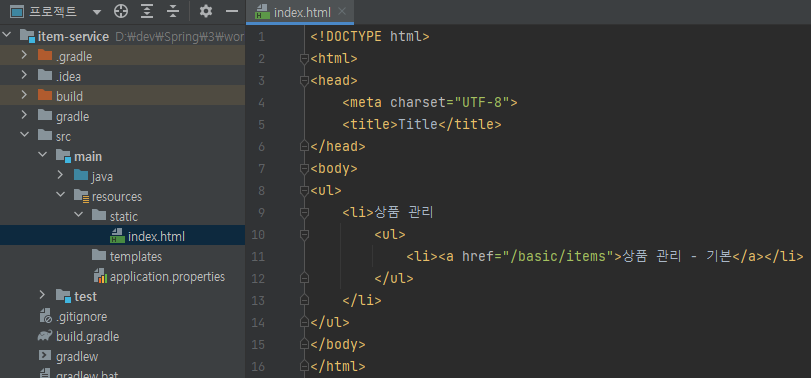Select the resources folder icon
Screen dimensions: 811x378
(81, 196)
